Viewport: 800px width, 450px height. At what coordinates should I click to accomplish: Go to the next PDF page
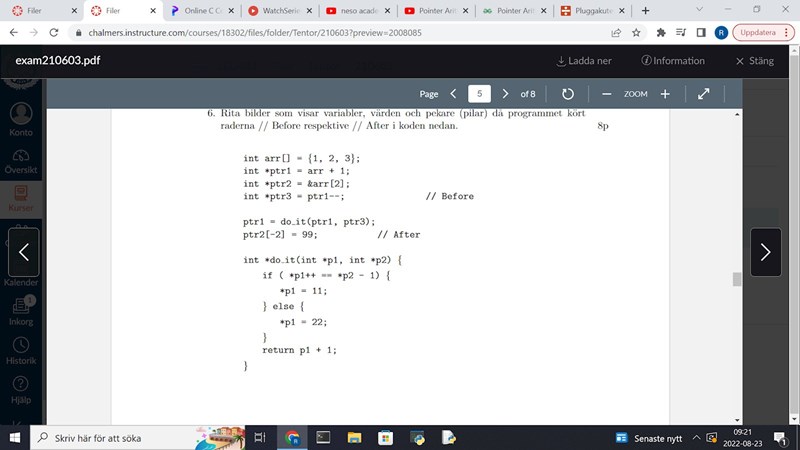(x=505, y=93)
